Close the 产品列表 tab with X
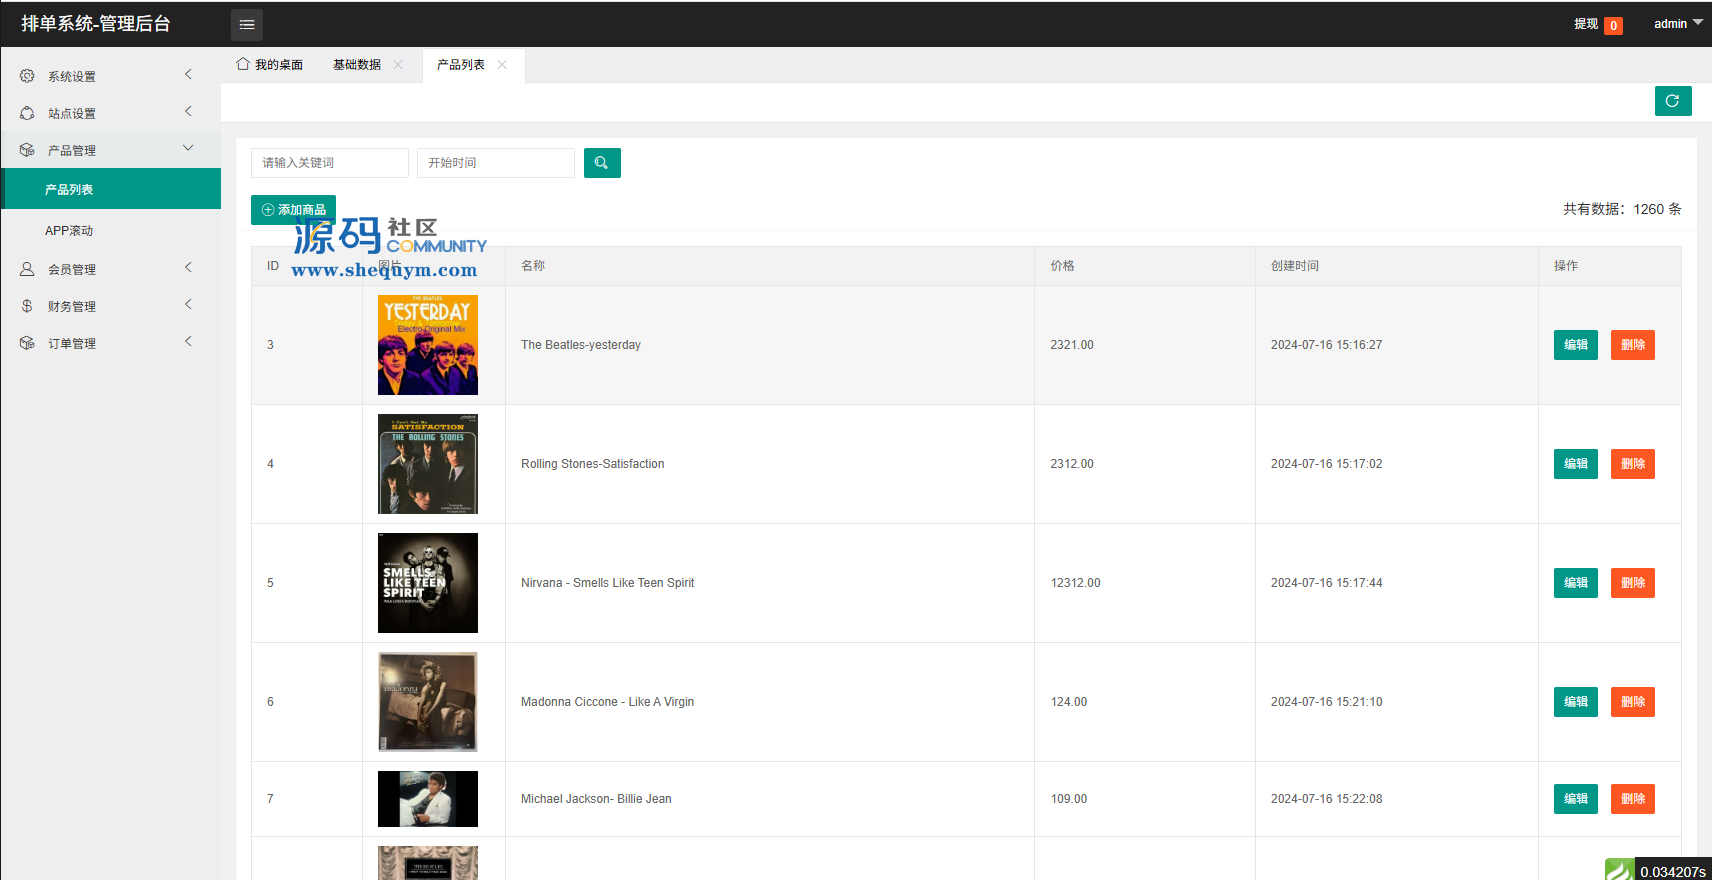 pyautogui.click(x=502, y=65)
